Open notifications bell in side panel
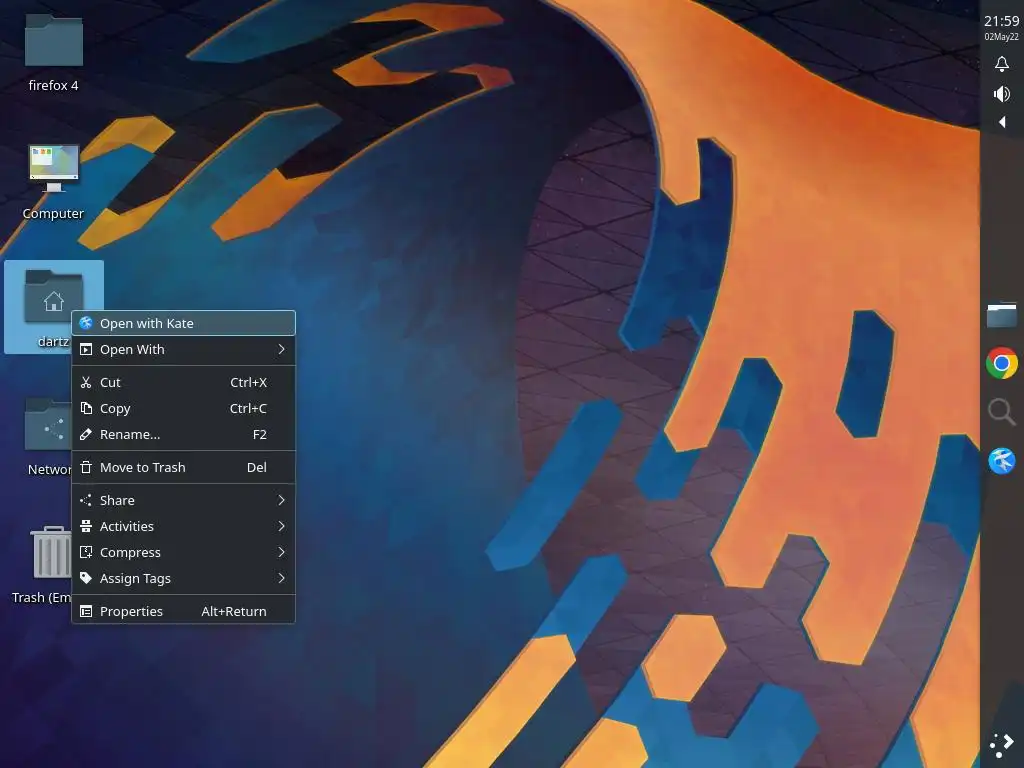Screen dimensions: 1024x768 1001,64
